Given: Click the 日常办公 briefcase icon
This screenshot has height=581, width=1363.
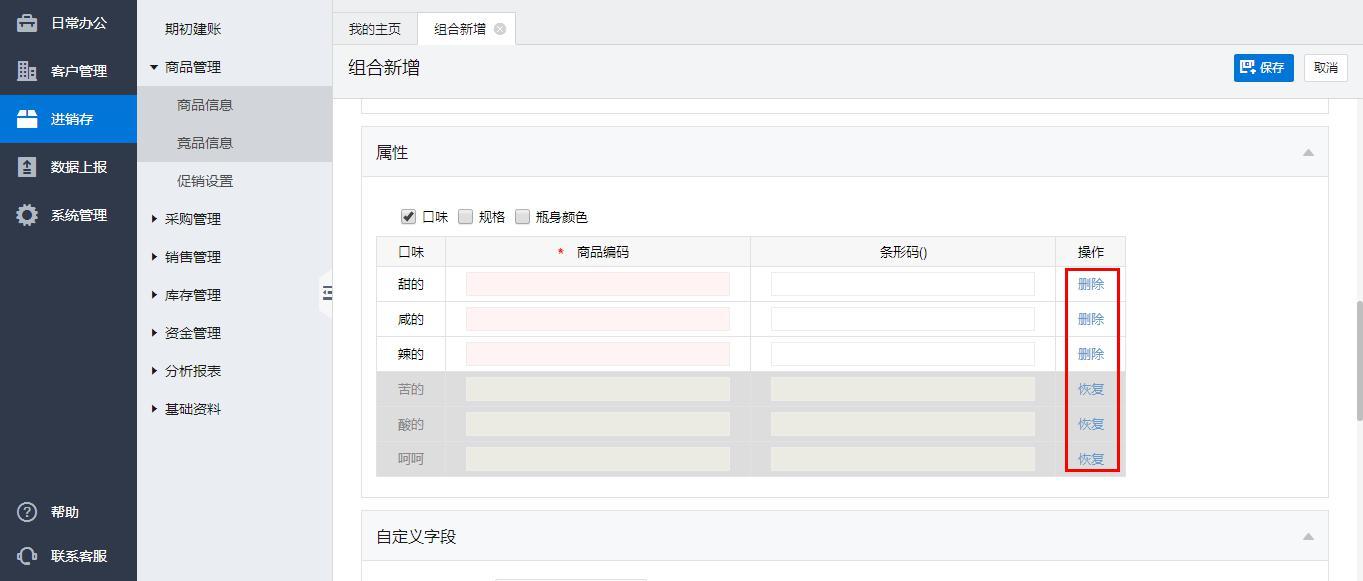Looking at the screenshot, I should [x=27, y=23].
